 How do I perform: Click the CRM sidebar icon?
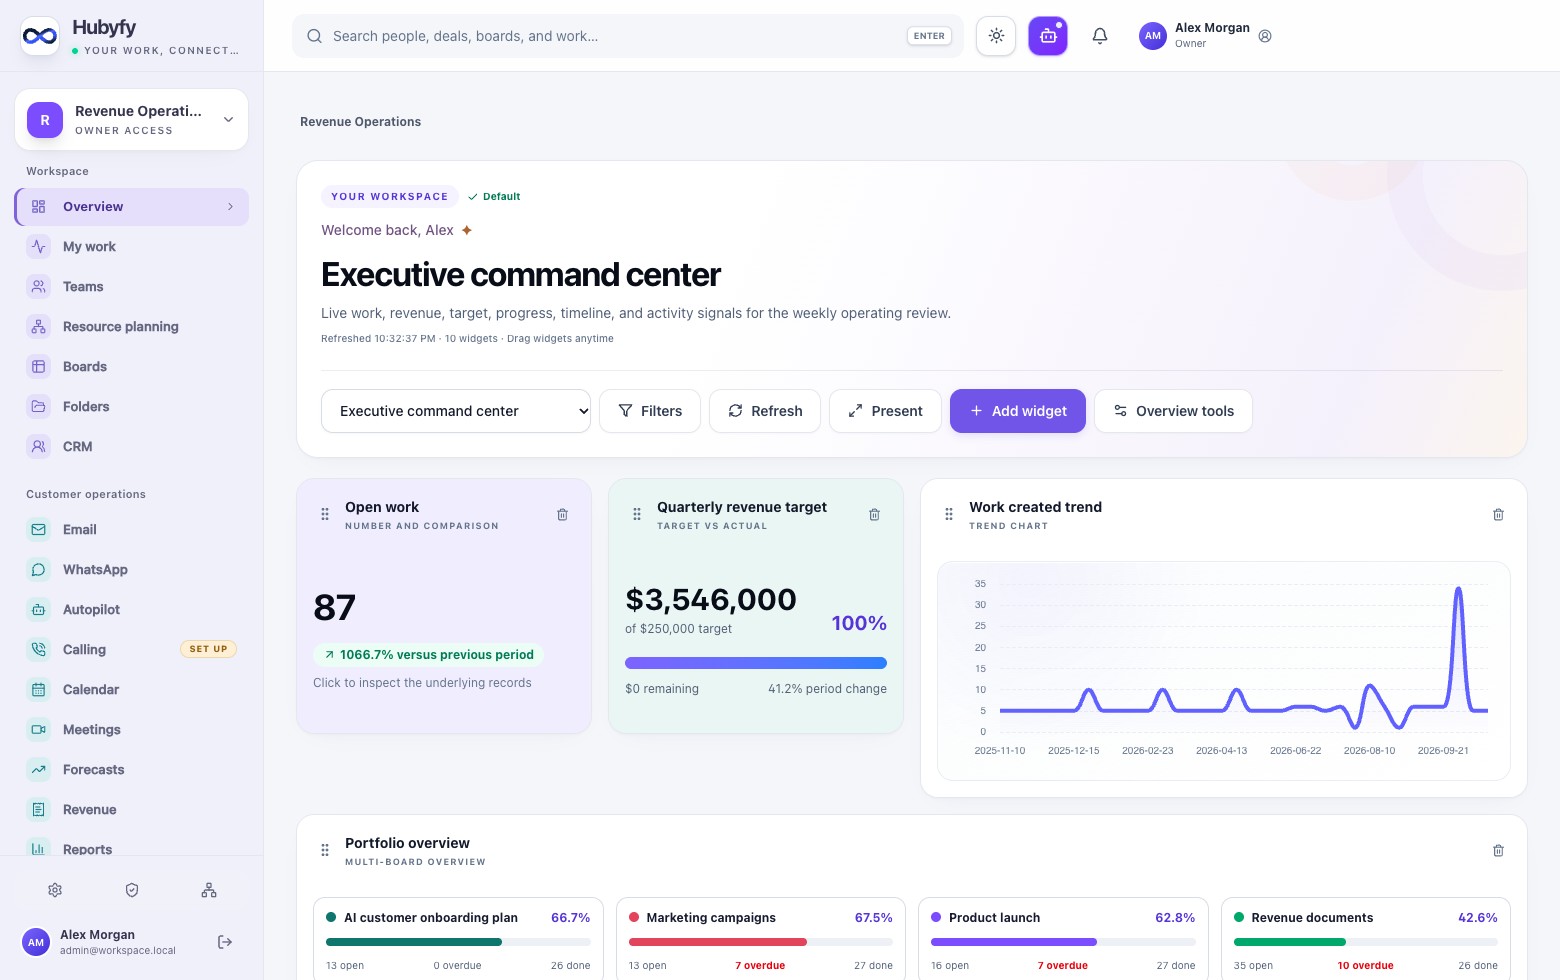(38, 447)
